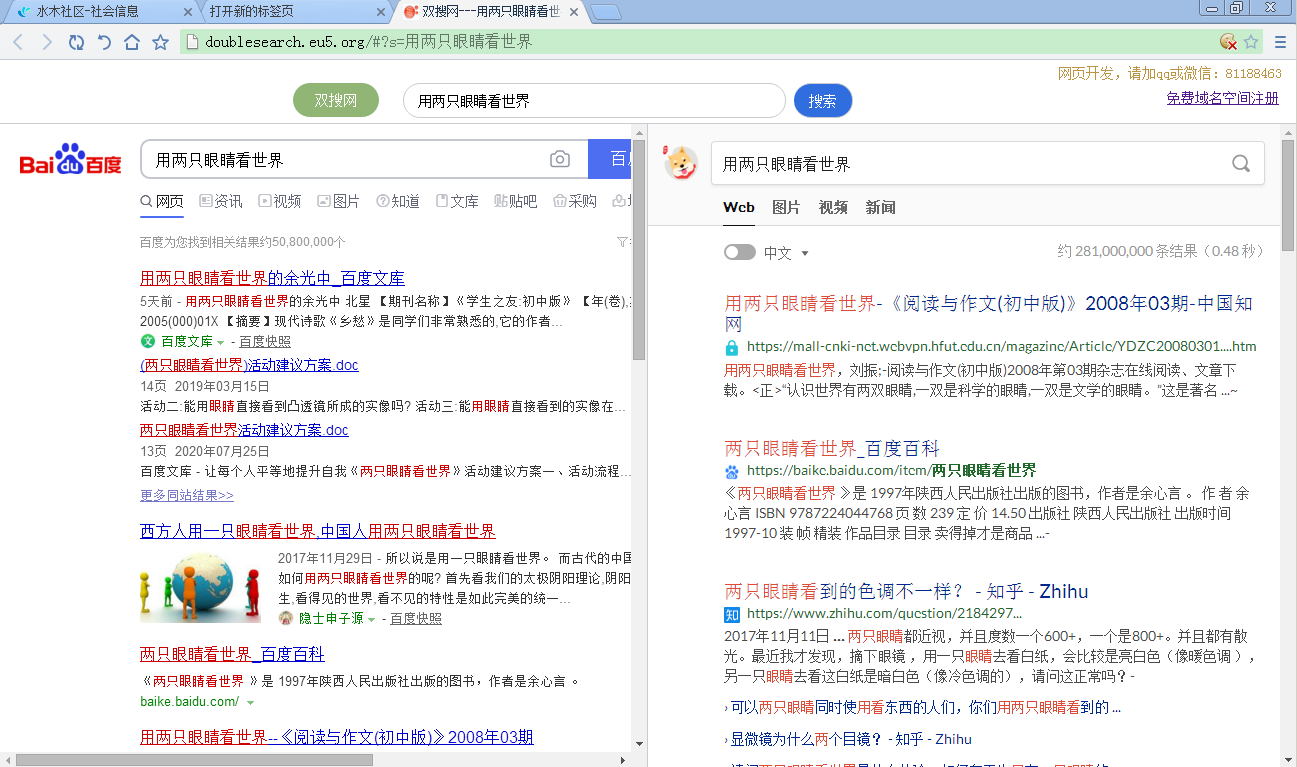
Task: Select the Web tab in the right pane
Action: [739, 207]
